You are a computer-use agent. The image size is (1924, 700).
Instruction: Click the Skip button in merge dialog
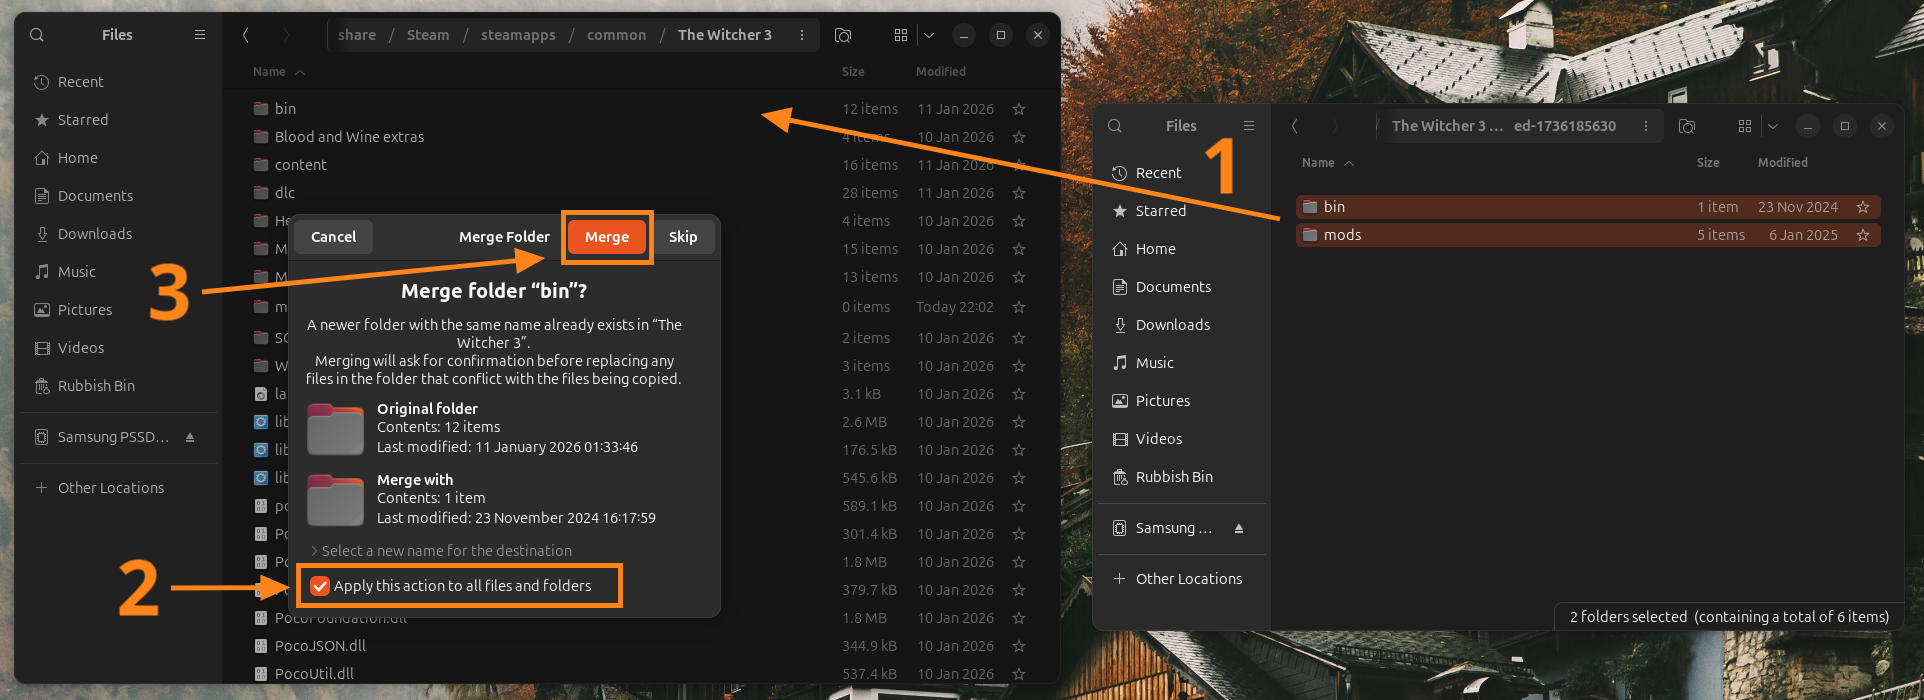[x=683, y=237]
